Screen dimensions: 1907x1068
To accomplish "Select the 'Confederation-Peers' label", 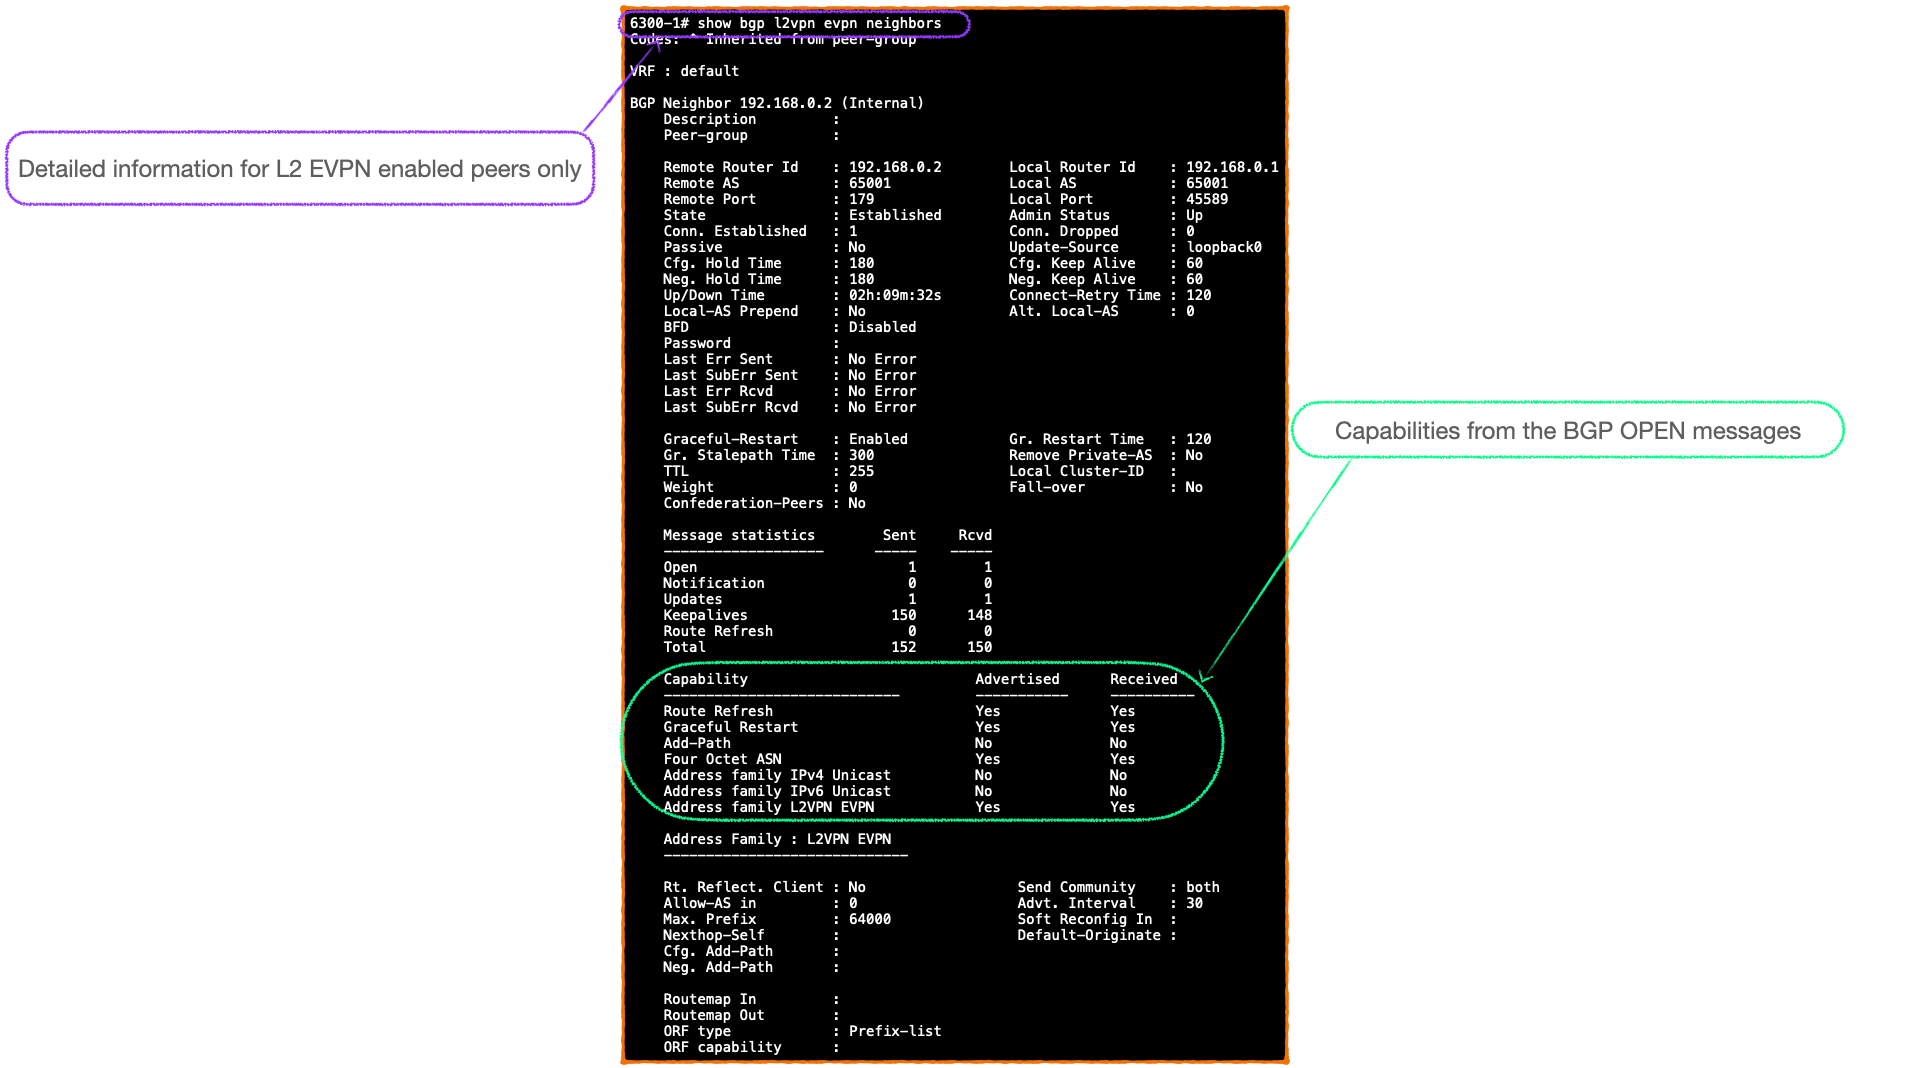I will pyautogui.click(x=743, y=503).
